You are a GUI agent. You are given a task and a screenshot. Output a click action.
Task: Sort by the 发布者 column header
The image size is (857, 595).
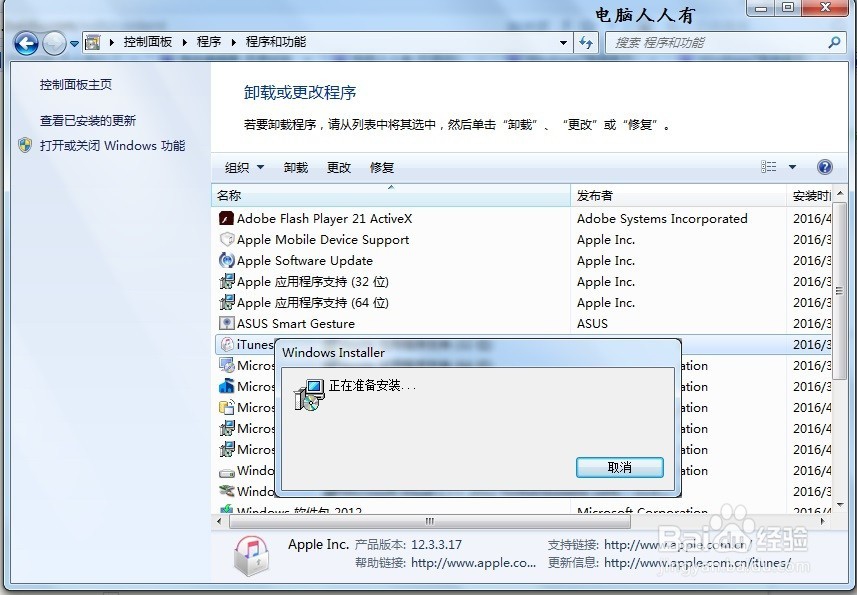tap(678, 196)
